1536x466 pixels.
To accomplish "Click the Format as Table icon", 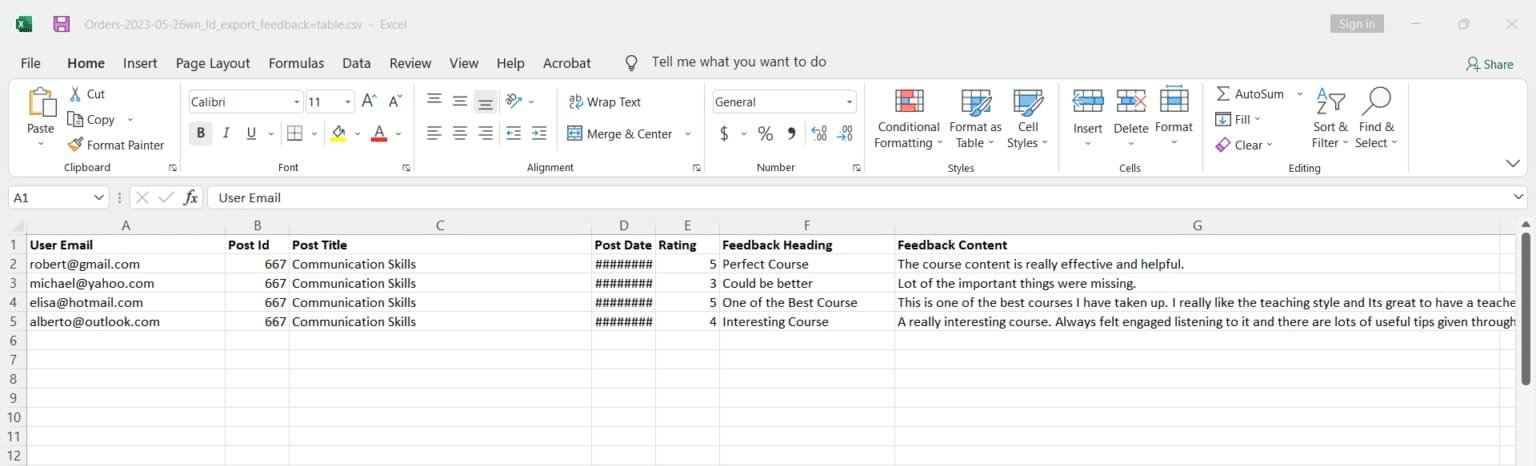I will [975, 102].
